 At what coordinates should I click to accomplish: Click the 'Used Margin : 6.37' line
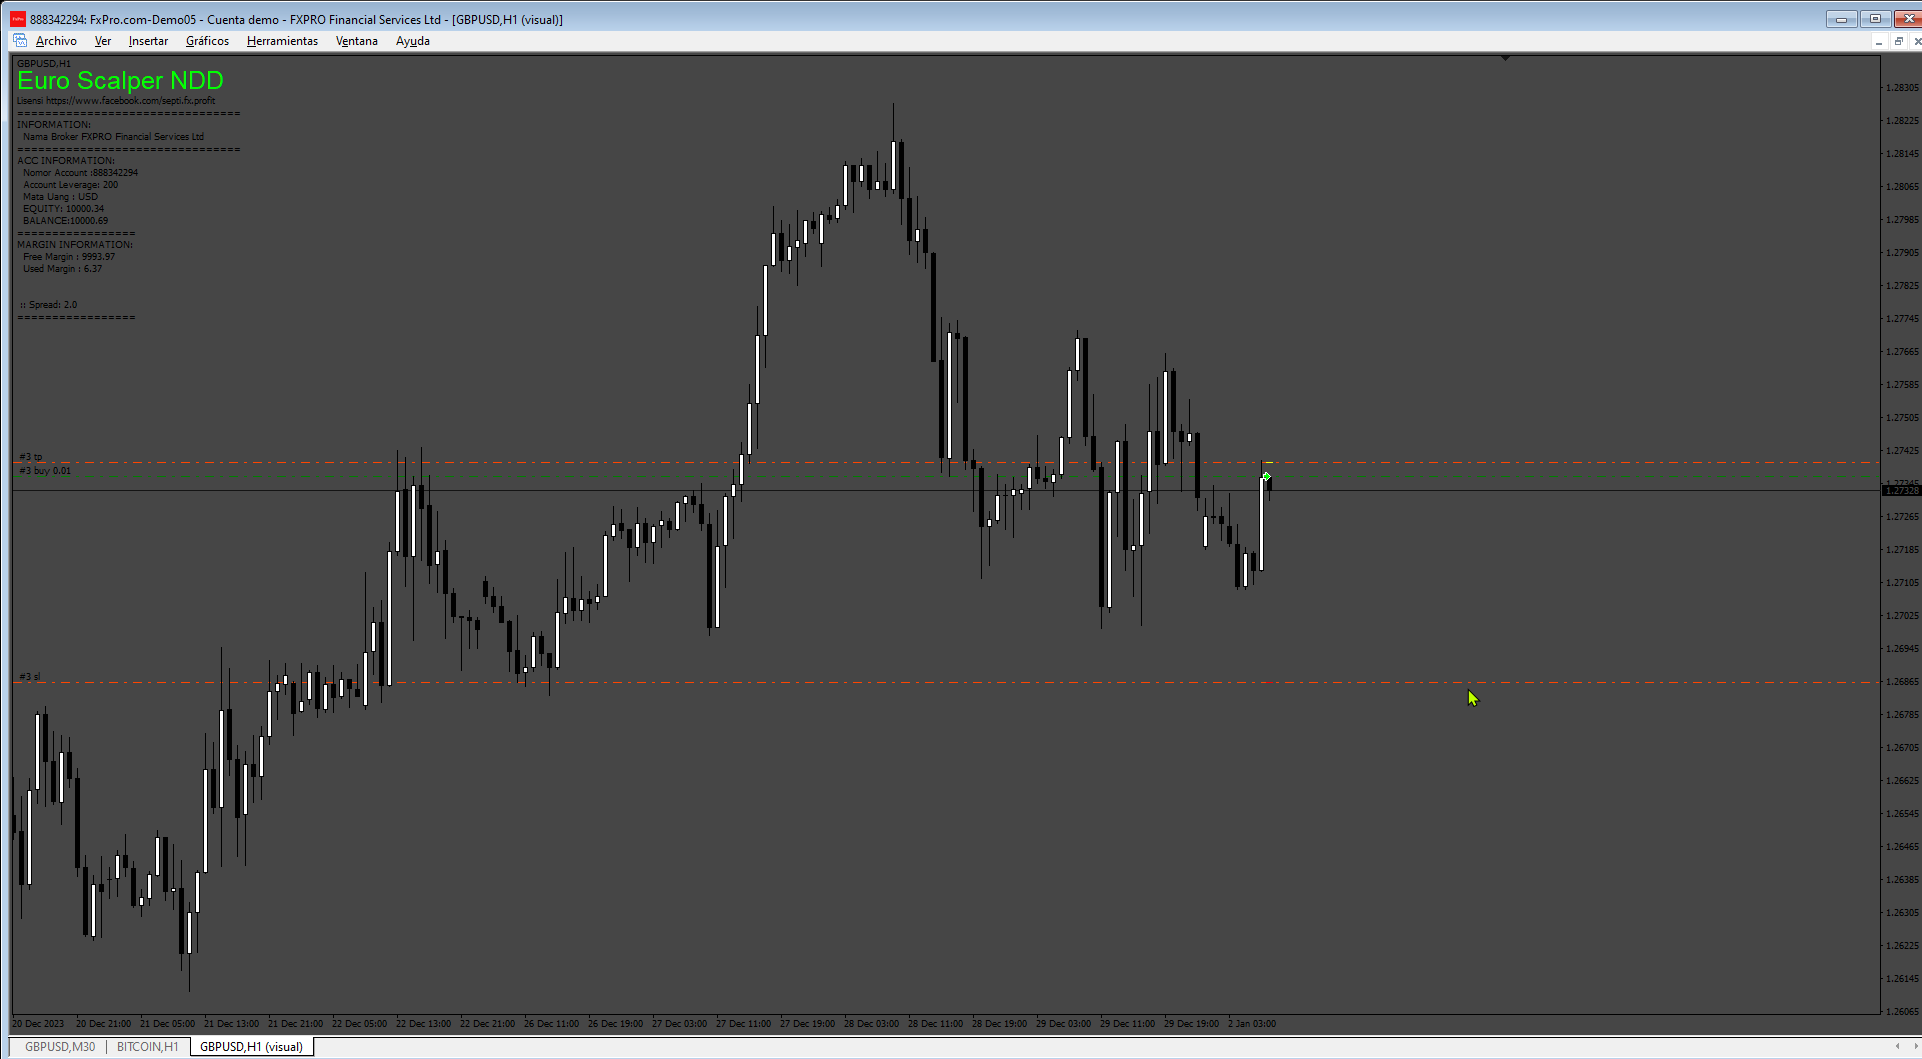click(62, 269)
